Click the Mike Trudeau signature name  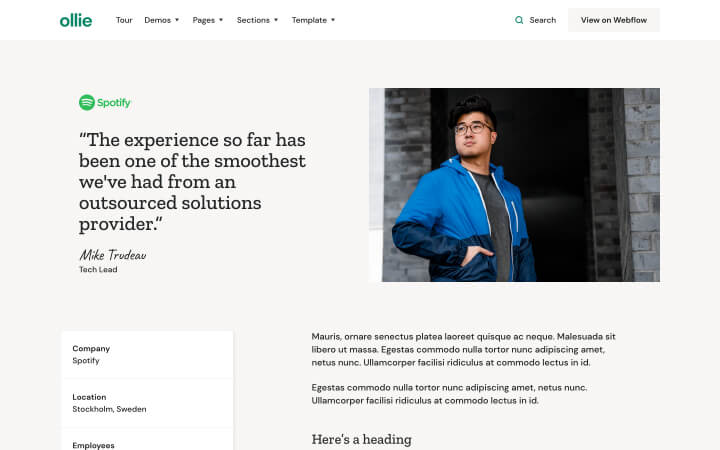pyautogui.click(x=113, y=255)
